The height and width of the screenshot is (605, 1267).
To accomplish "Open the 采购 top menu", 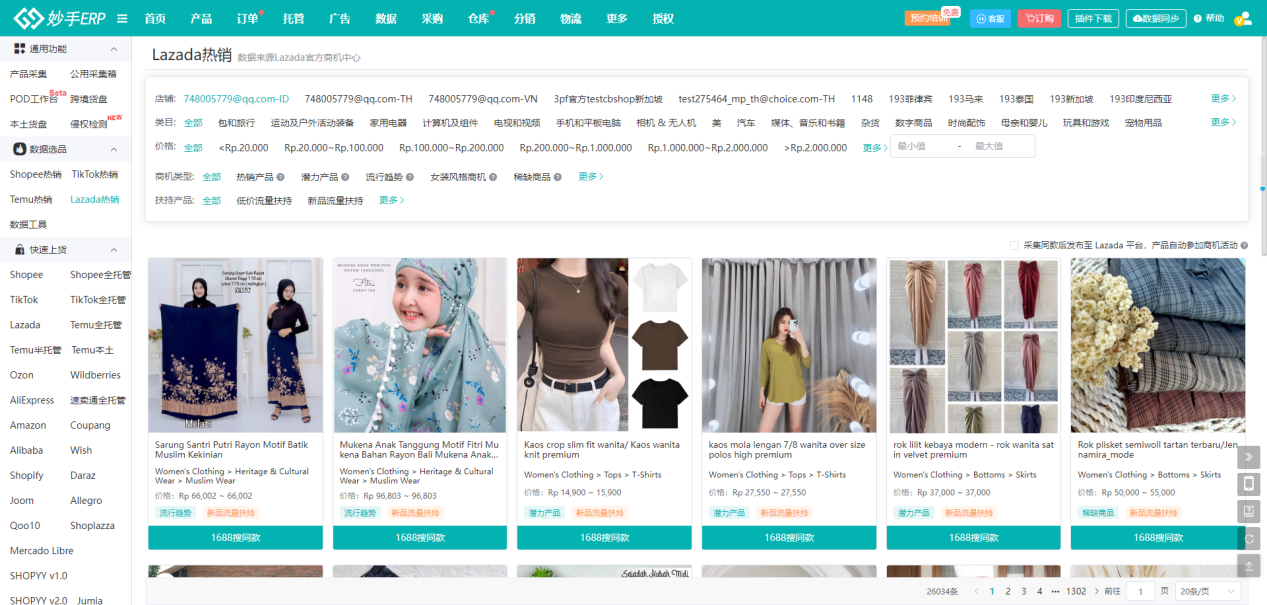I will click(x=432, y=19).
